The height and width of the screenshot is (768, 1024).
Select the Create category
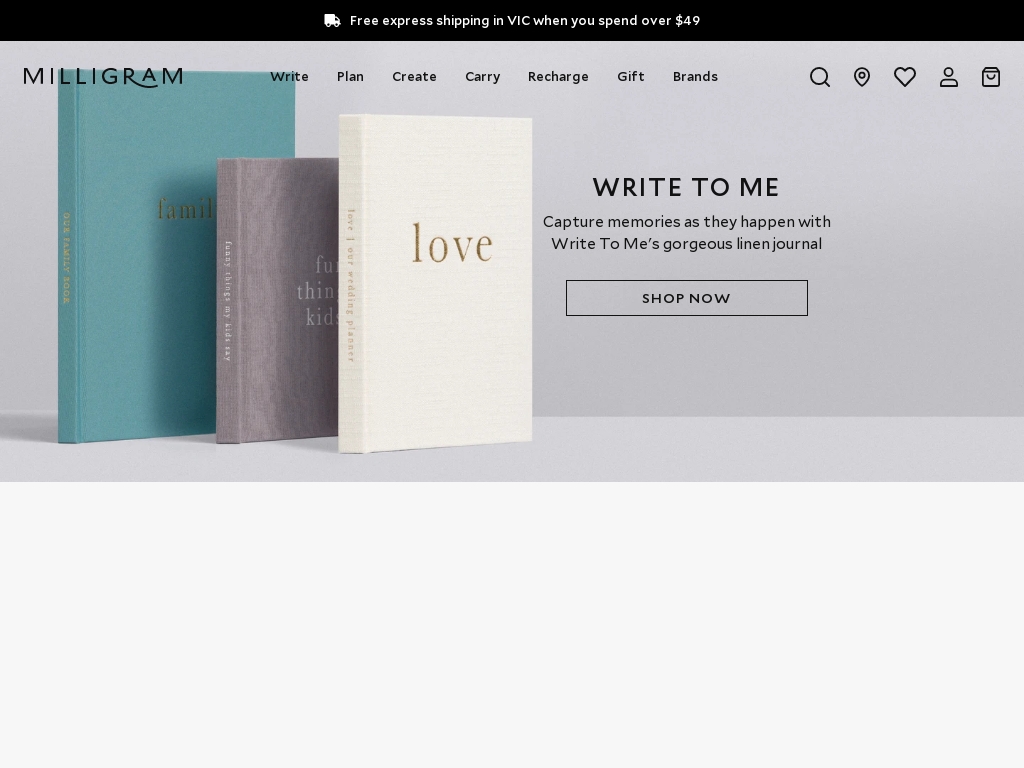click(414, 77)
